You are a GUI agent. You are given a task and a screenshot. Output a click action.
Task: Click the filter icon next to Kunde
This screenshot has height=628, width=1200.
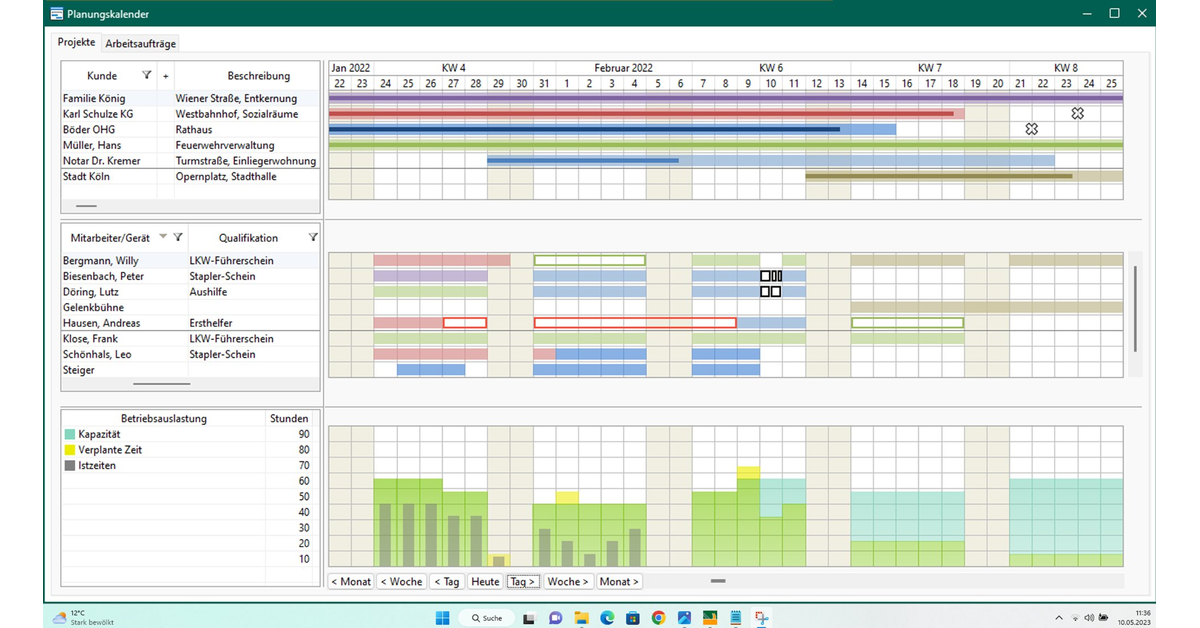147,75
